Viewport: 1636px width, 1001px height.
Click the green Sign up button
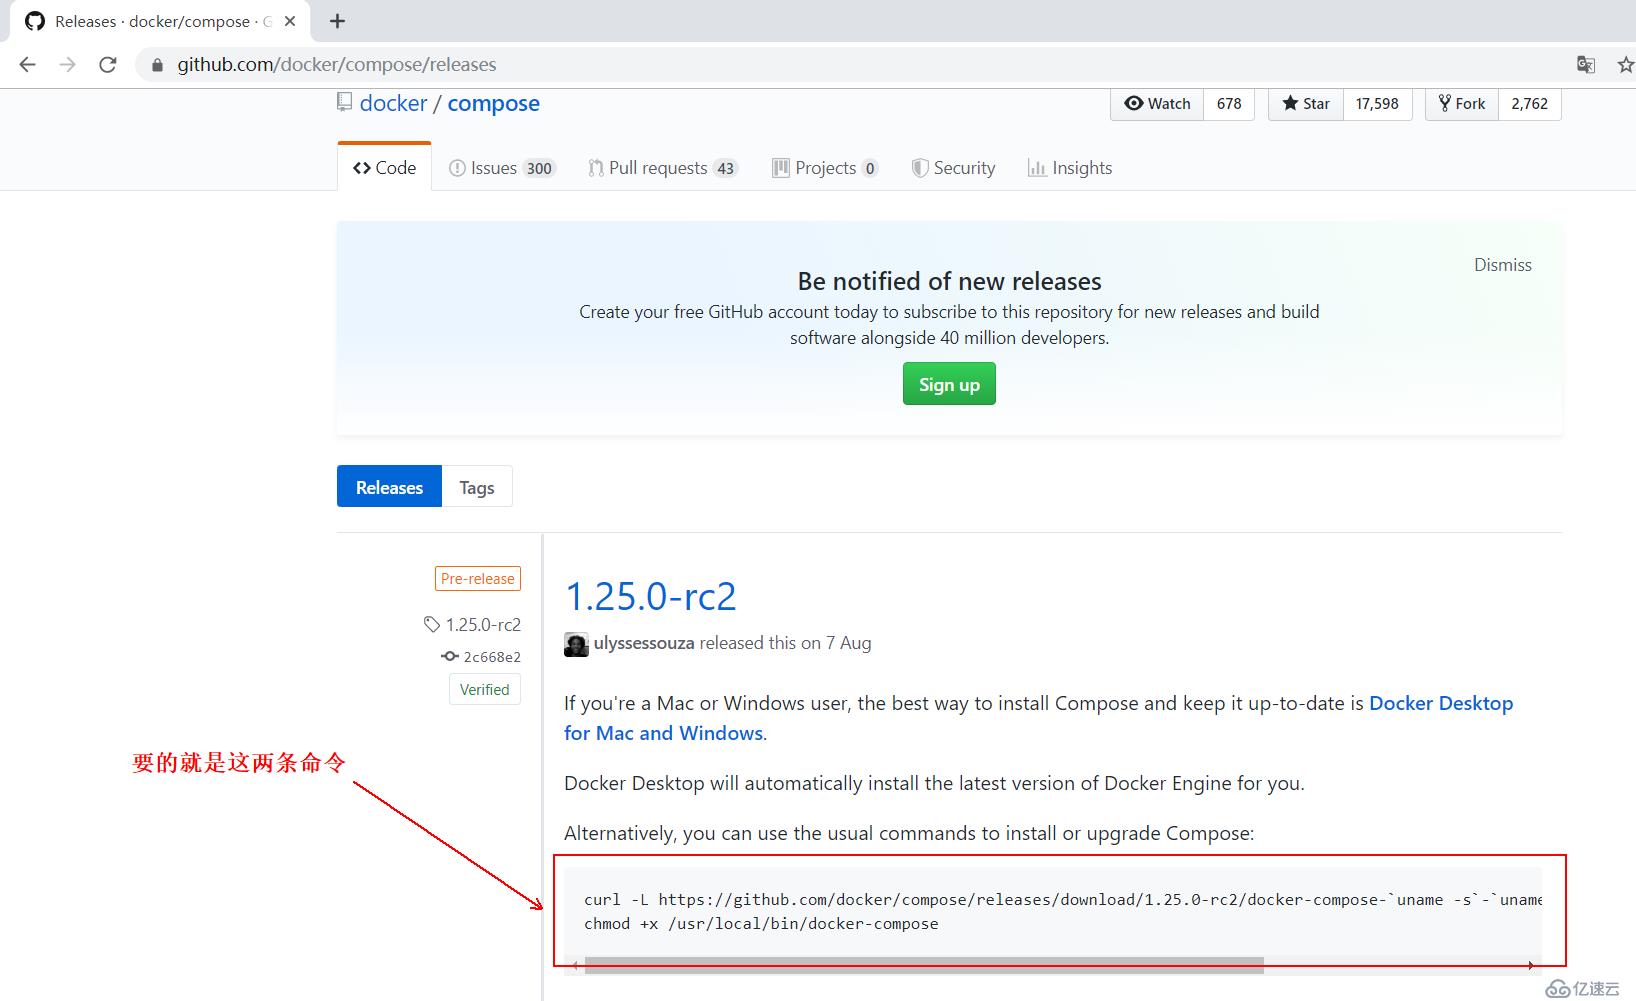[x=949, y=384]
